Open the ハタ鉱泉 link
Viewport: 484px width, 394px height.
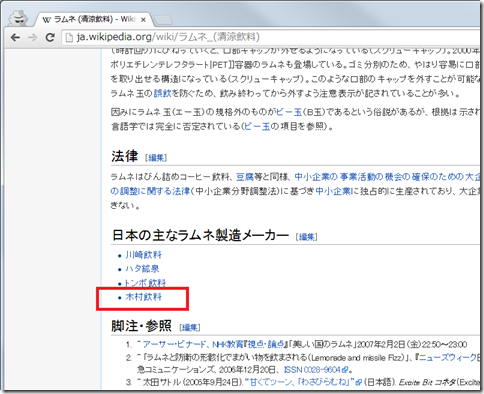142,269
